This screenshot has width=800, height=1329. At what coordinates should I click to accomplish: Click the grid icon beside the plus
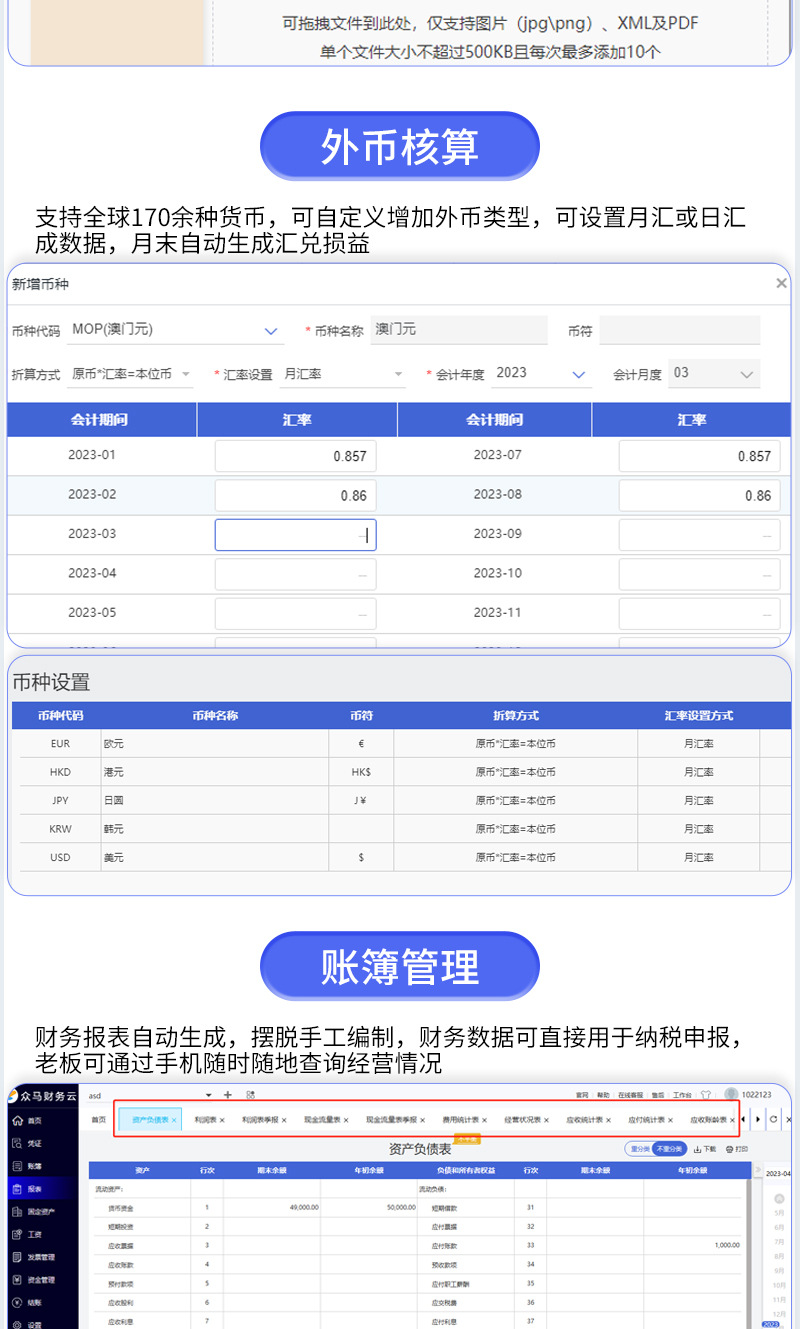coord(250,1095)
